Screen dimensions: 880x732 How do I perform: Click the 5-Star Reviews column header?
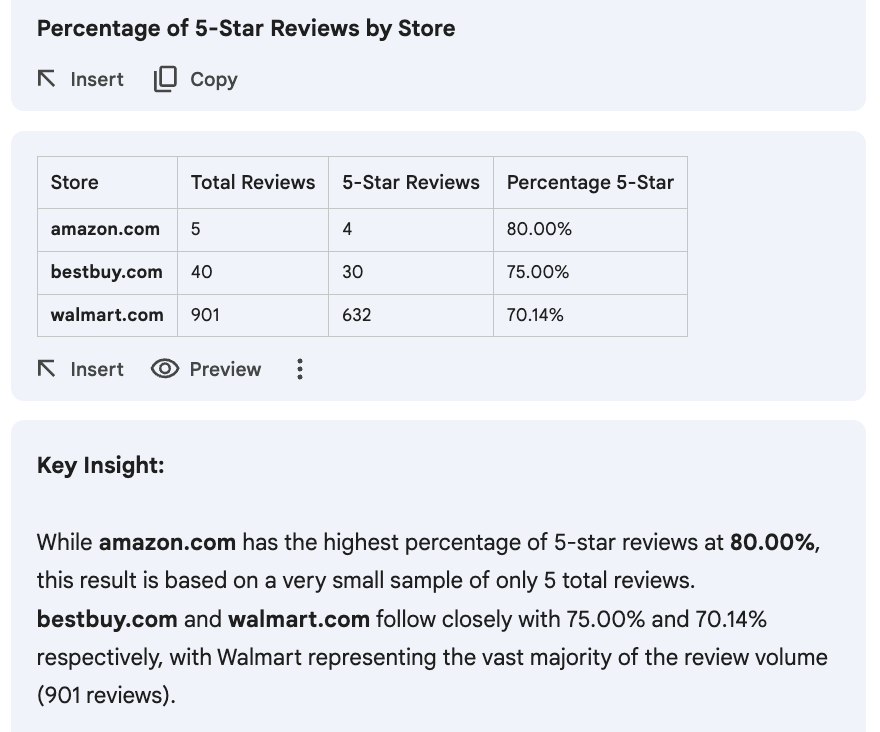click(411, 182)
